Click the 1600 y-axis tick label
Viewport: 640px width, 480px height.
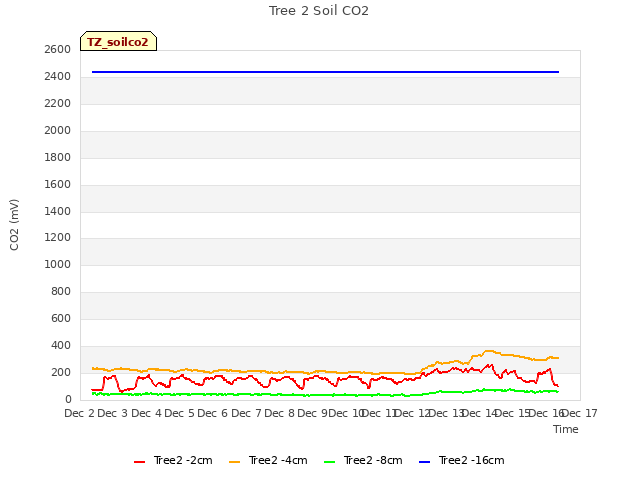(58, 184)
